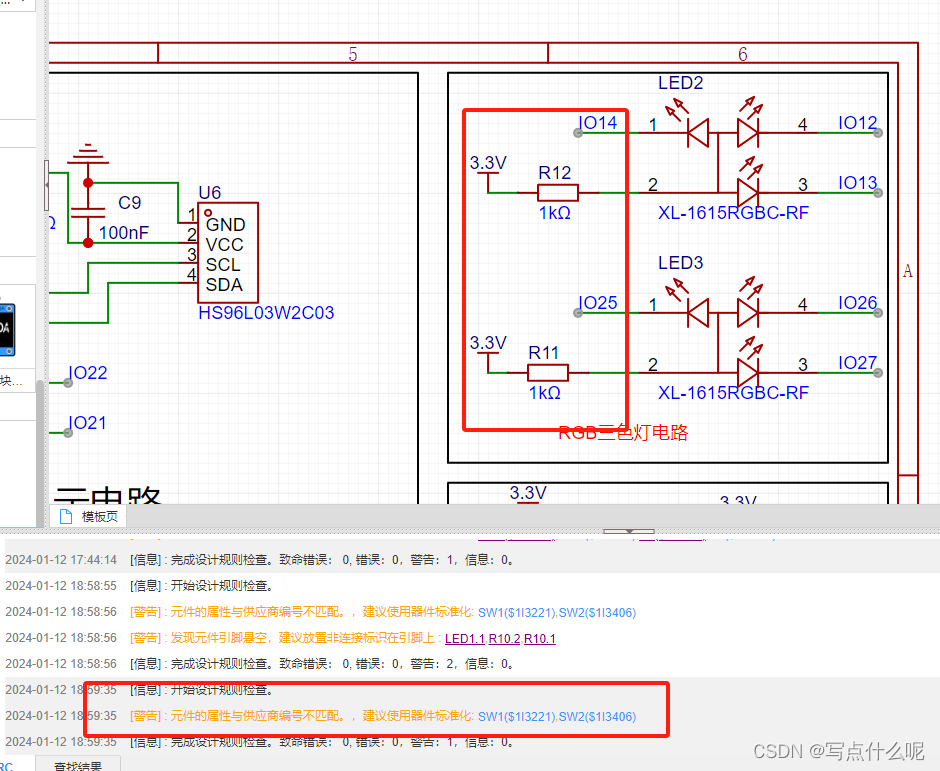Open the LED1.1 link in the warning log

[x=465, y=639]
